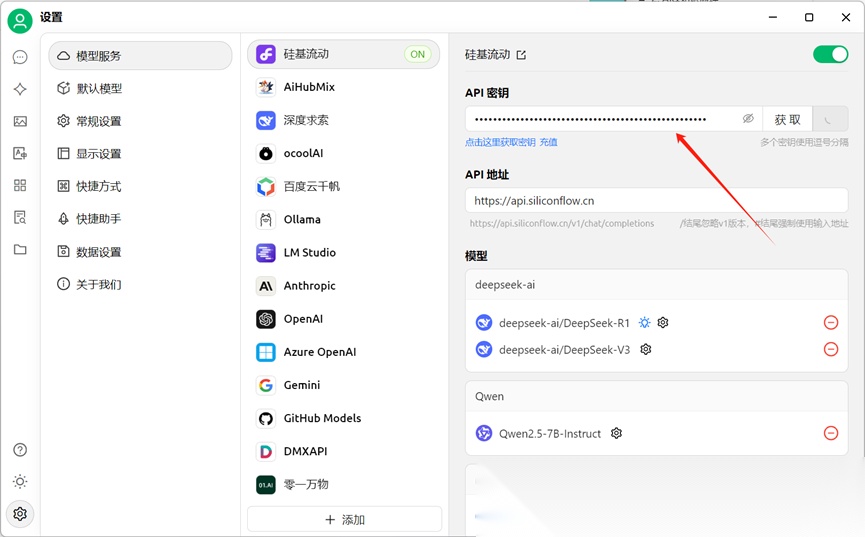The width and height of the screenshot is (865, 537).
Task: Open the user avatar profile
Action: [x=20, y=21]
